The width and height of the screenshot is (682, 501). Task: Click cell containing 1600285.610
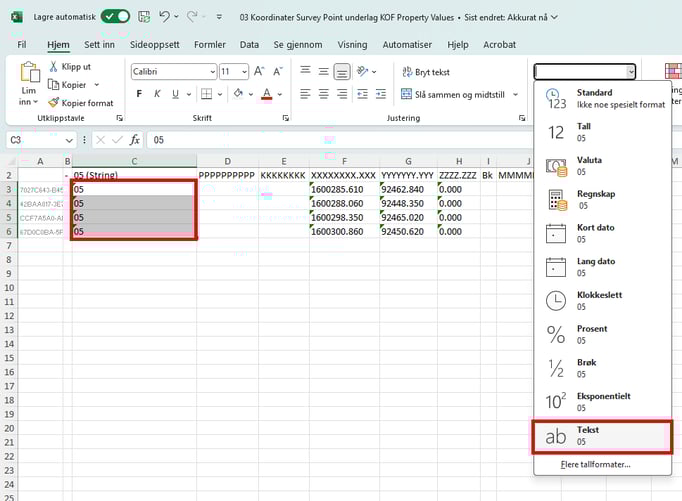click(344, 189)
